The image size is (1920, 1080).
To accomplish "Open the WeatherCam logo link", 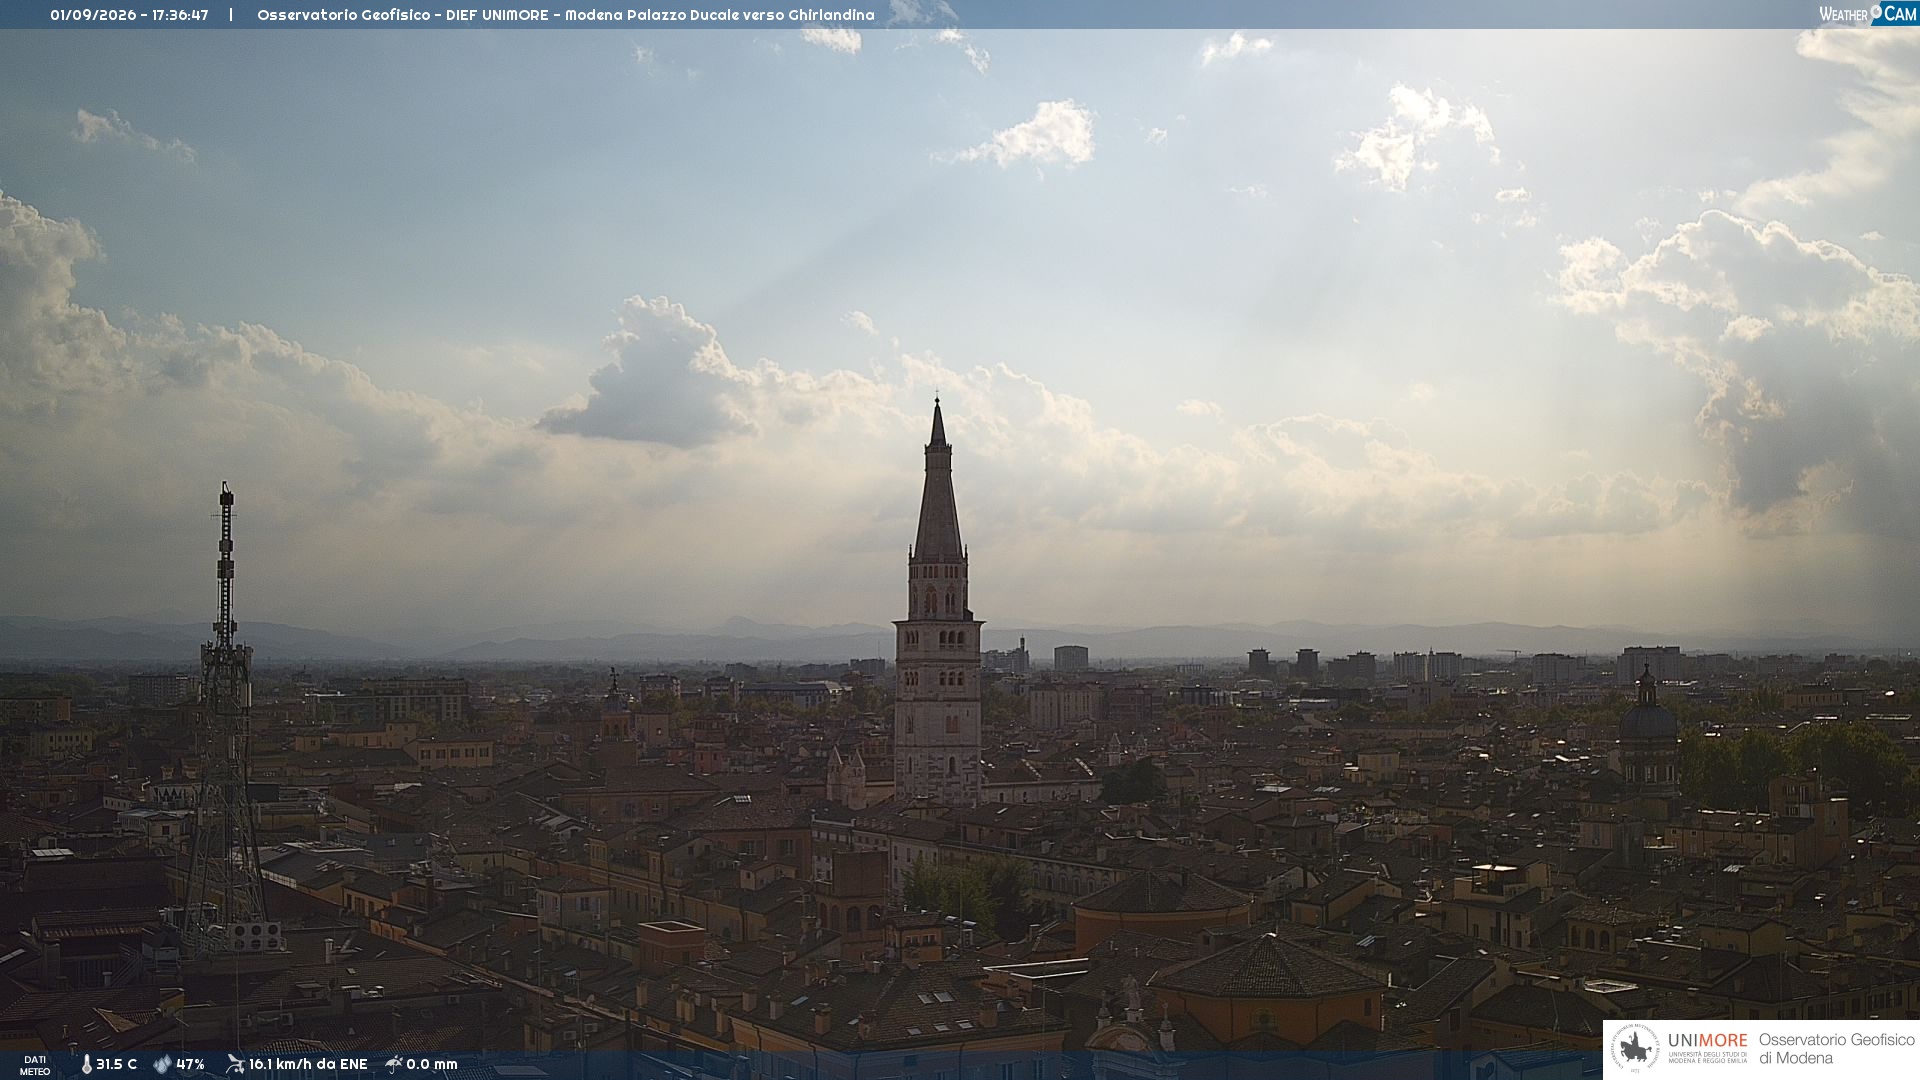I will coord(1868,13).
